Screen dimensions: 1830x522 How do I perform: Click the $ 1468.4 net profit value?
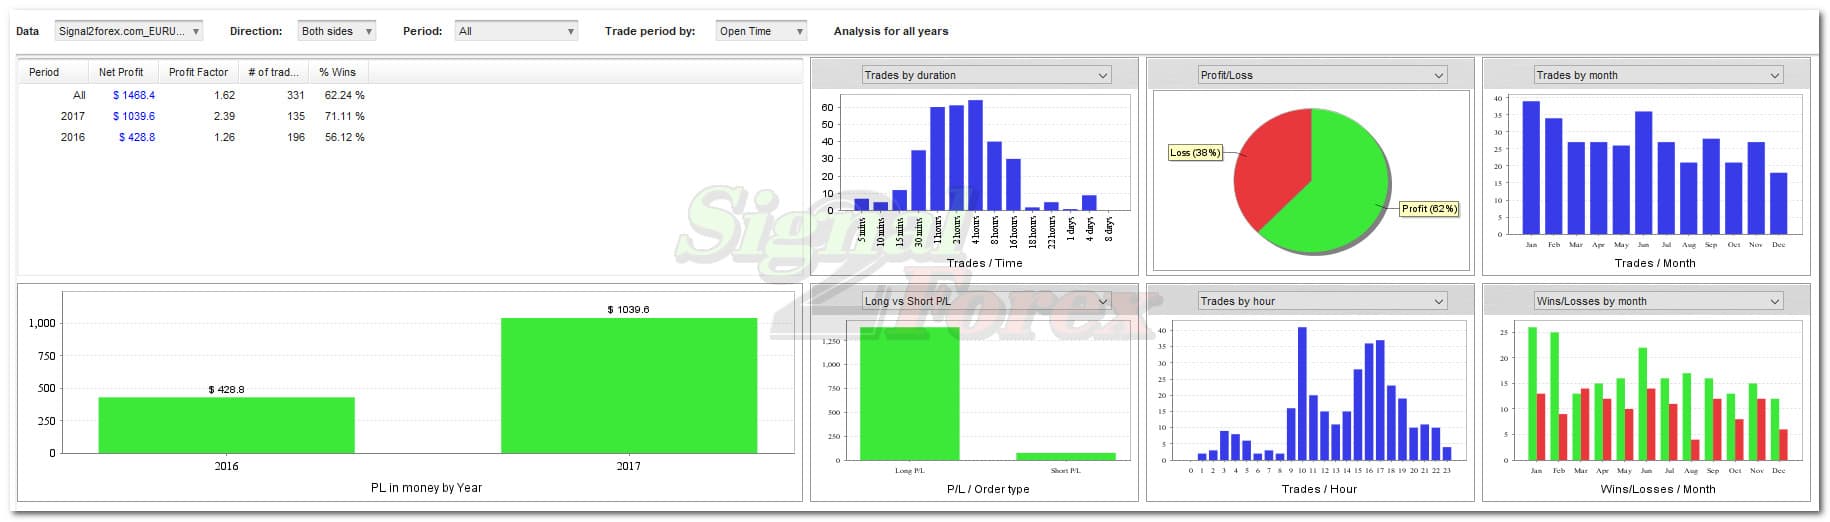point(134,95)
